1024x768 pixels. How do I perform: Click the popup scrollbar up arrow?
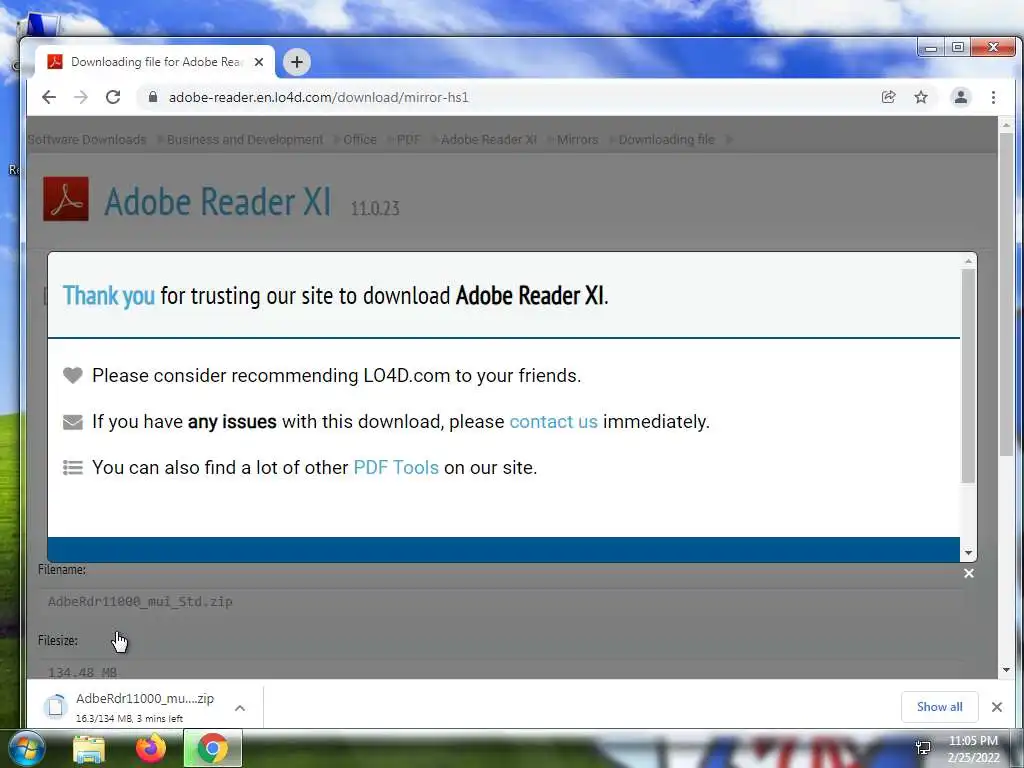[968, 261]
